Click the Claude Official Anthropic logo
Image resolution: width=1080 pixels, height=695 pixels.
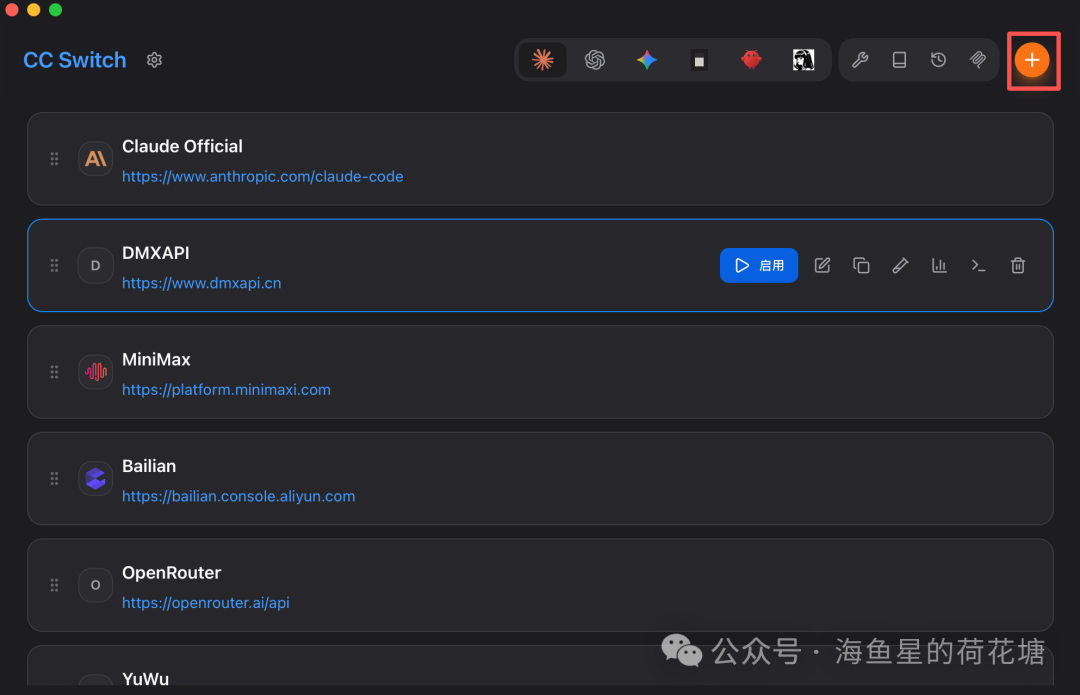tap(95, 159)
